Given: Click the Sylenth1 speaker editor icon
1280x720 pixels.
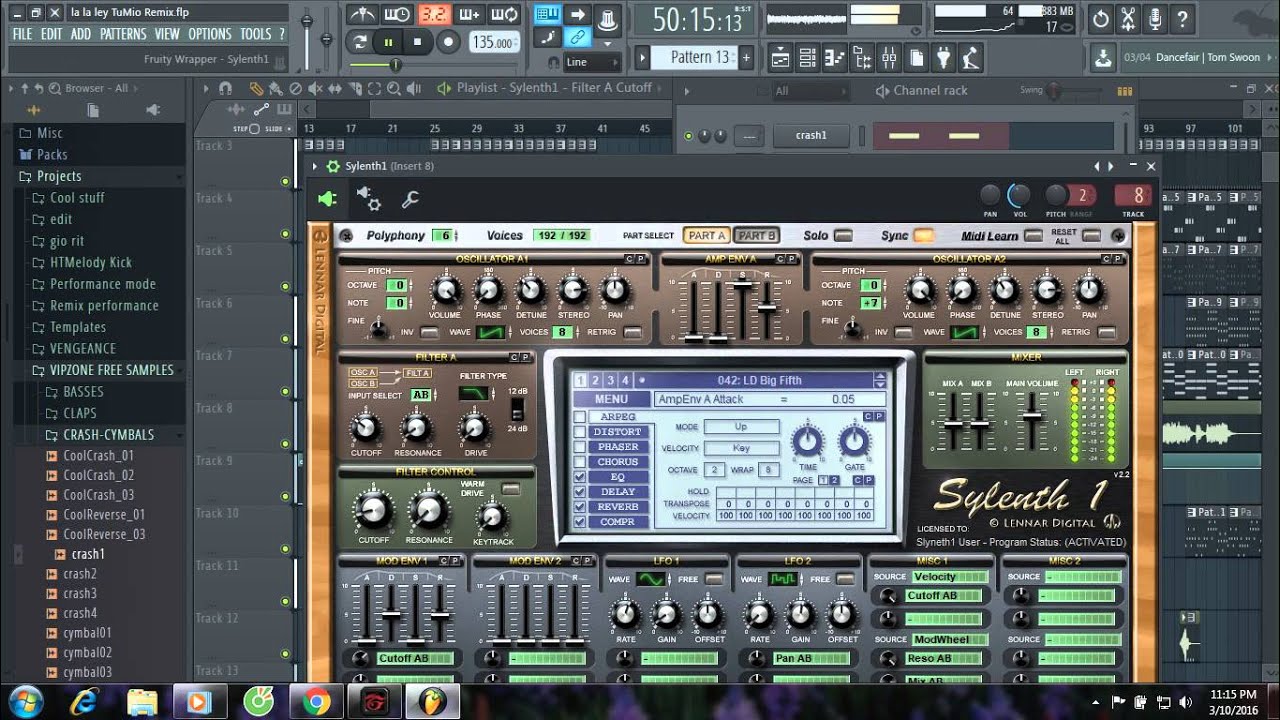Looking at the screenshot, I should click(x=327, y=199).
